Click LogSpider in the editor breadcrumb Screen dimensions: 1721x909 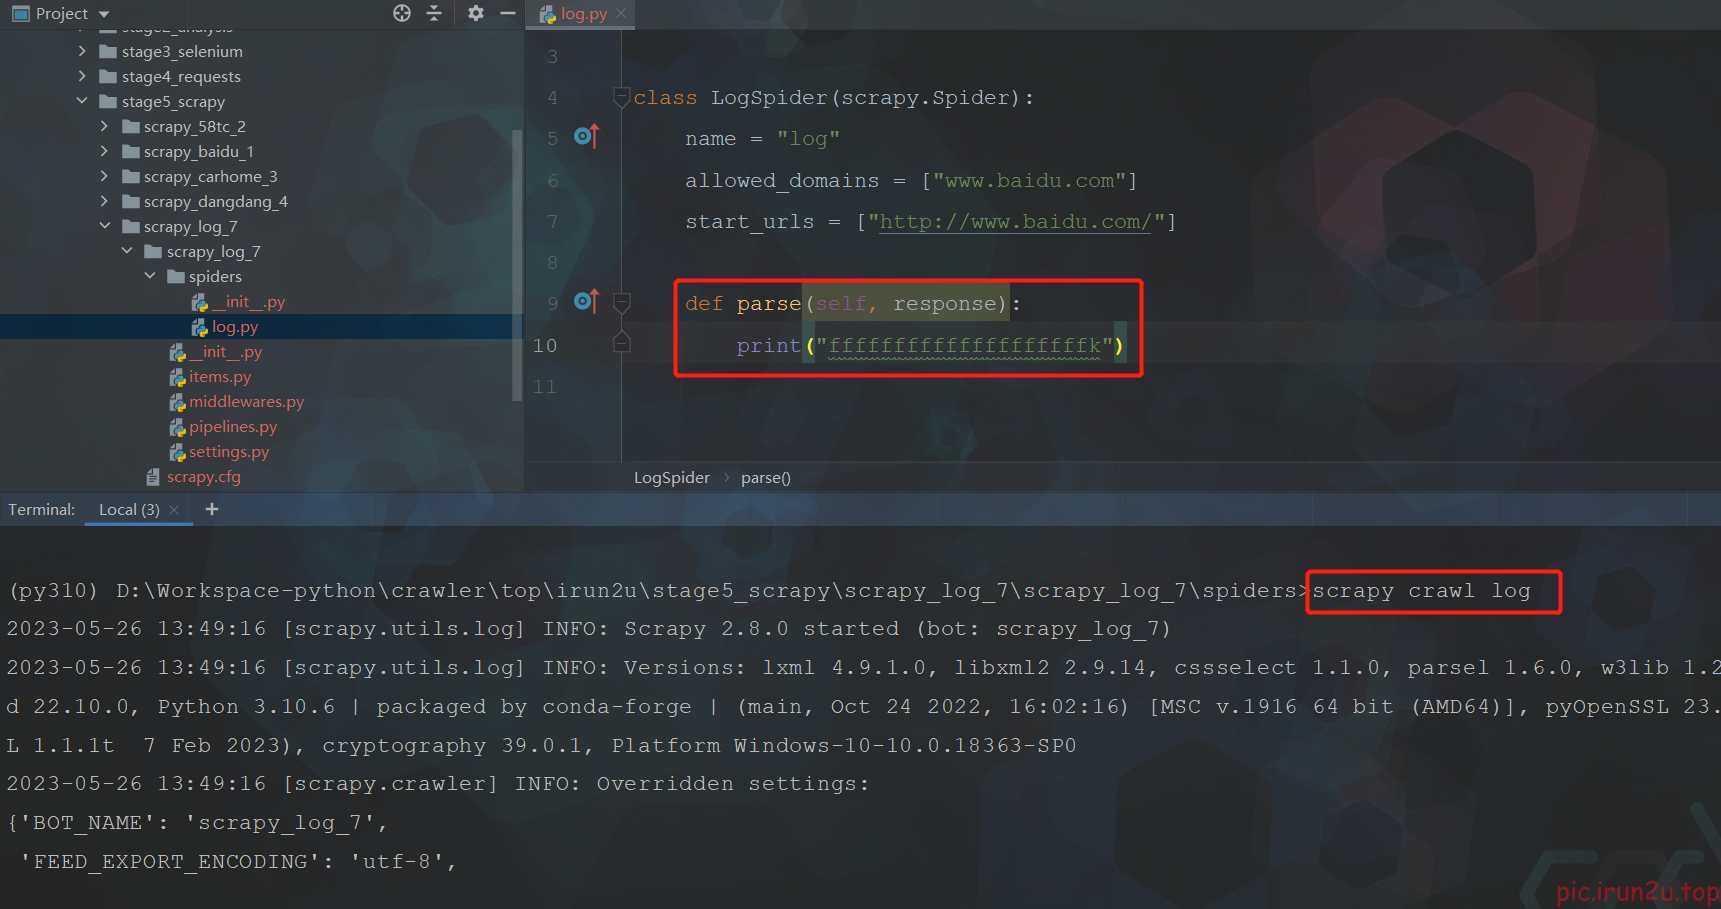click(x=671, y=478)
